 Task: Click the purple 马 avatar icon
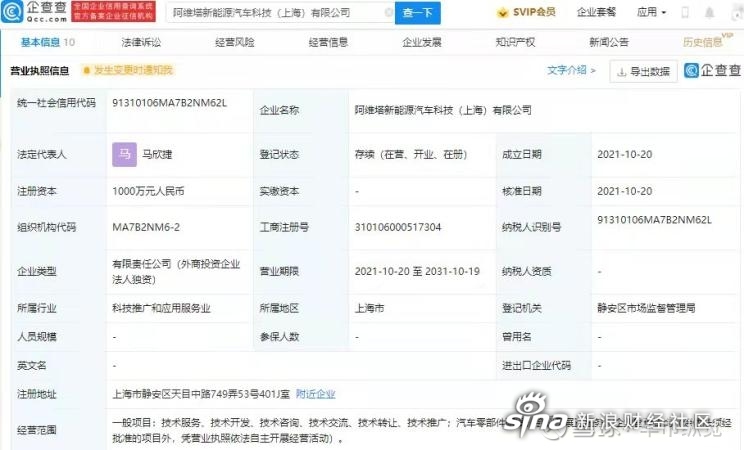coord(124,154)
